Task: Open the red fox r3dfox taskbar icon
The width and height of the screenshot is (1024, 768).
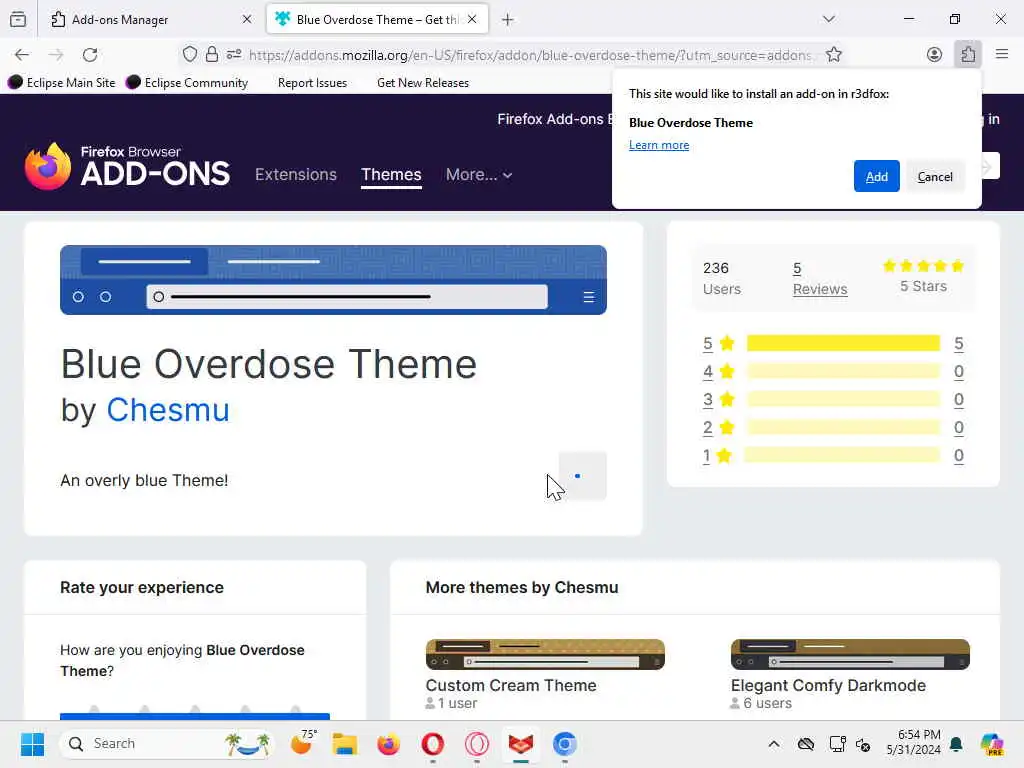Action: point(520,744)
